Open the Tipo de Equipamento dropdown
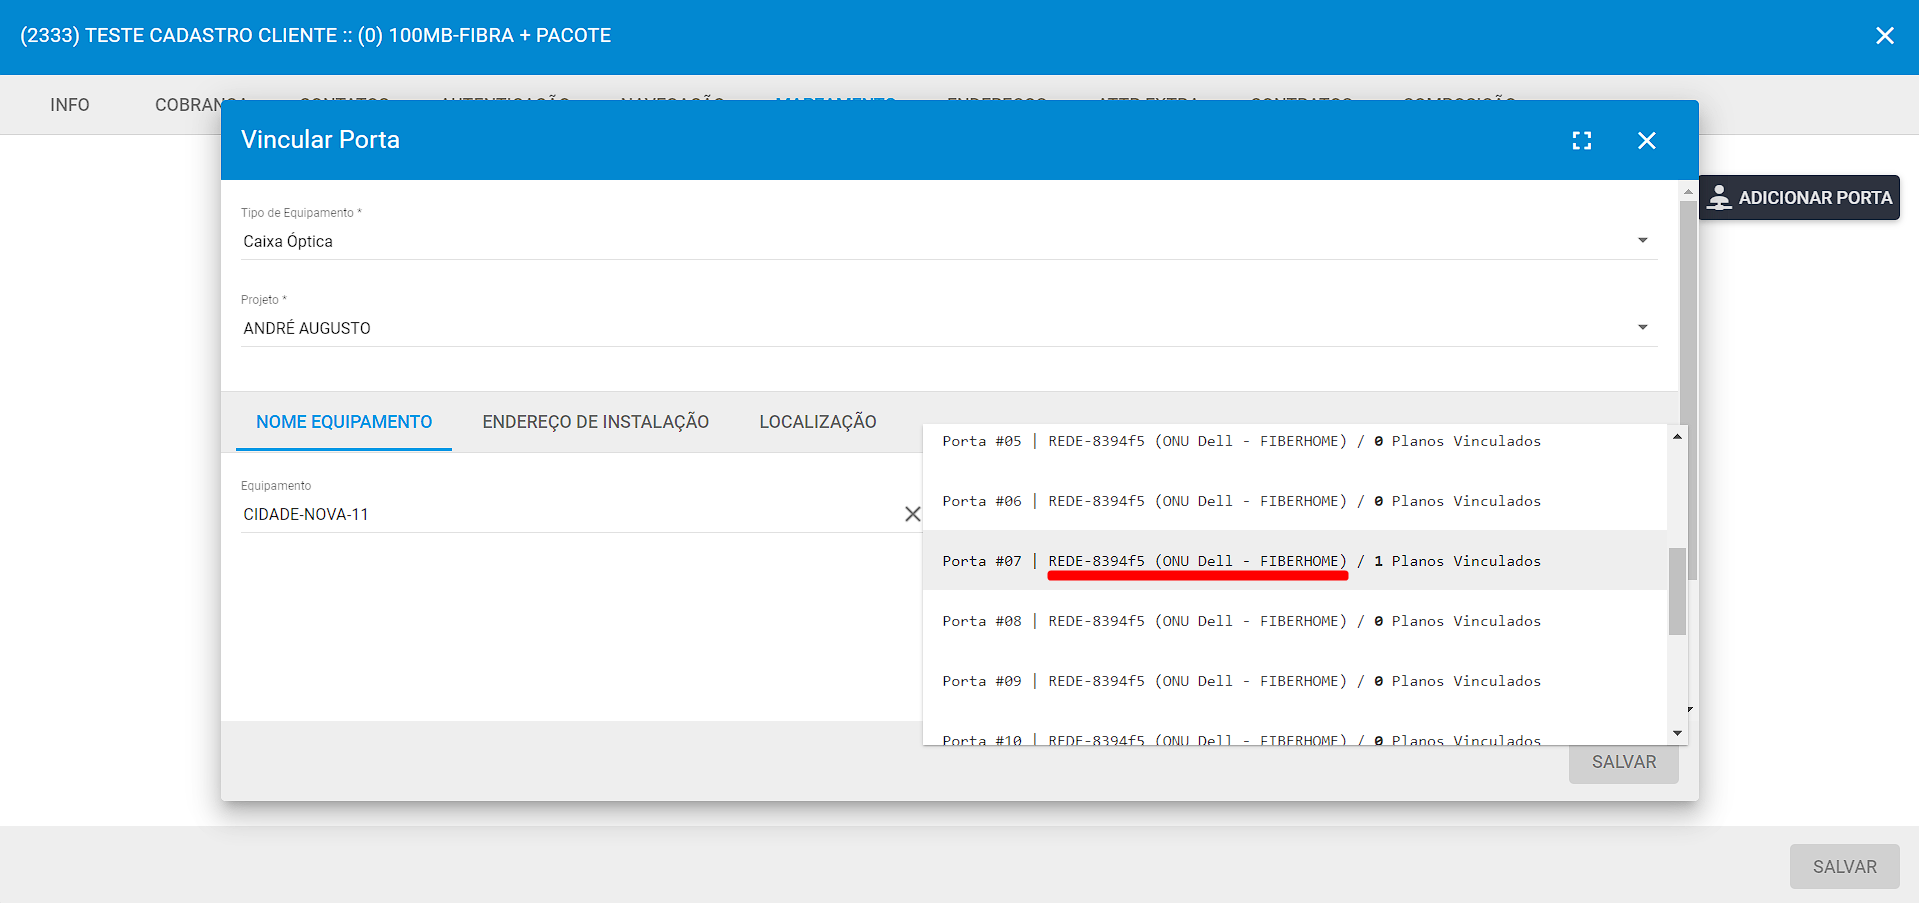Screen dimensions: 1919x903 [948, 241]
